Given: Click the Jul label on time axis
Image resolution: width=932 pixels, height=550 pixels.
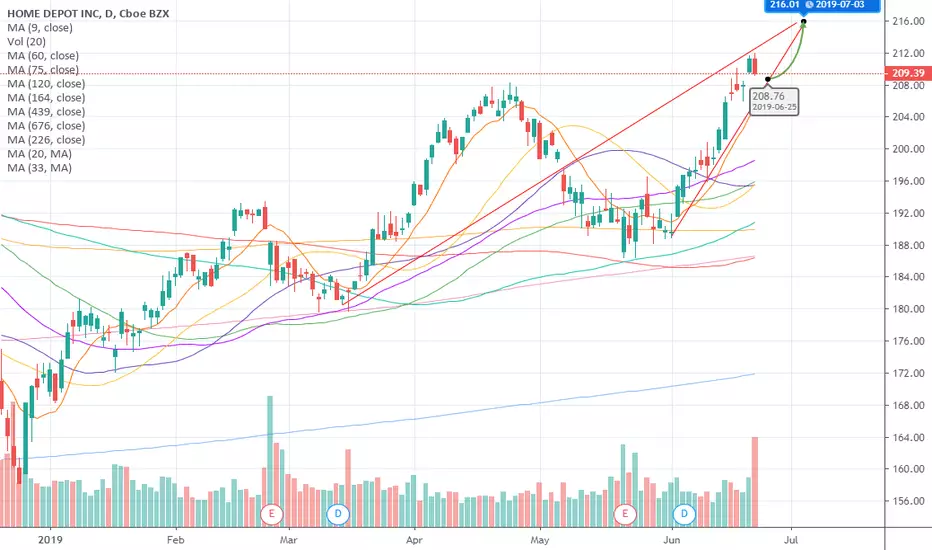Looking at the screenshot, I should coord(791,540).
